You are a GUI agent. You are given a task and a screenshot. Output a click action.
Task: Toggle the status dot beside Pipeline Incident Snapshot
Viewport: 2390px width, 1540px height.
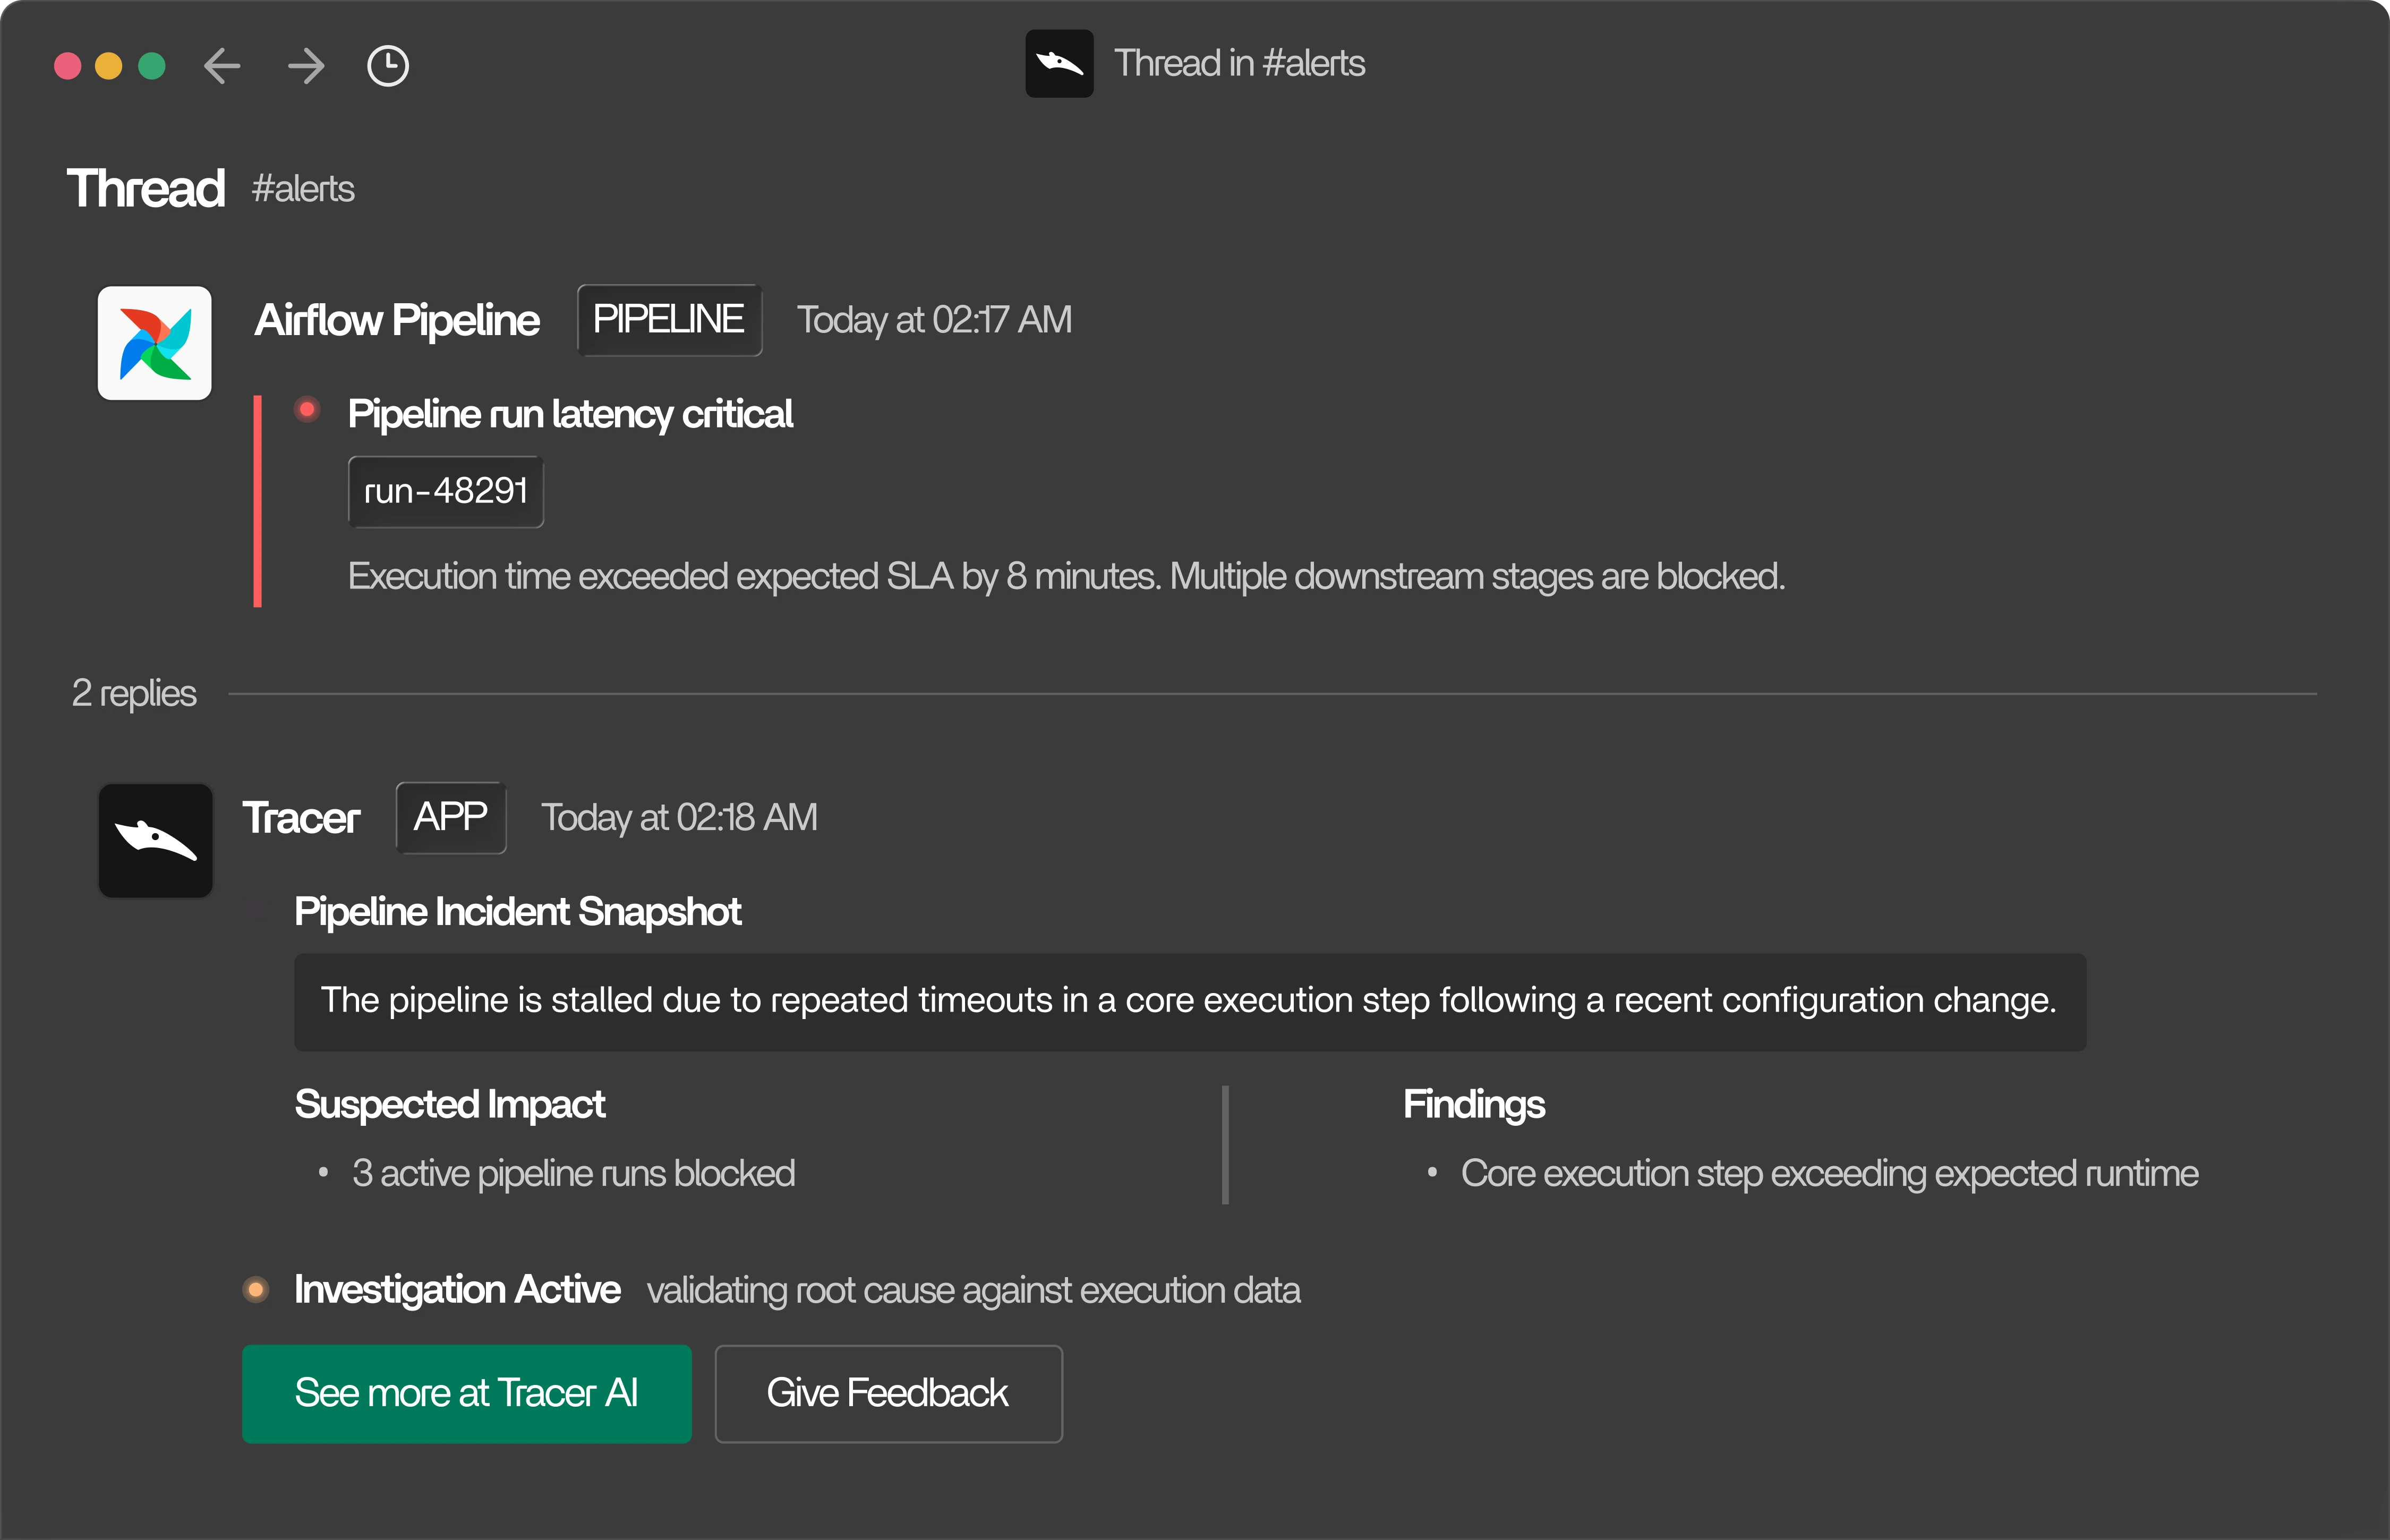[256, 907]
